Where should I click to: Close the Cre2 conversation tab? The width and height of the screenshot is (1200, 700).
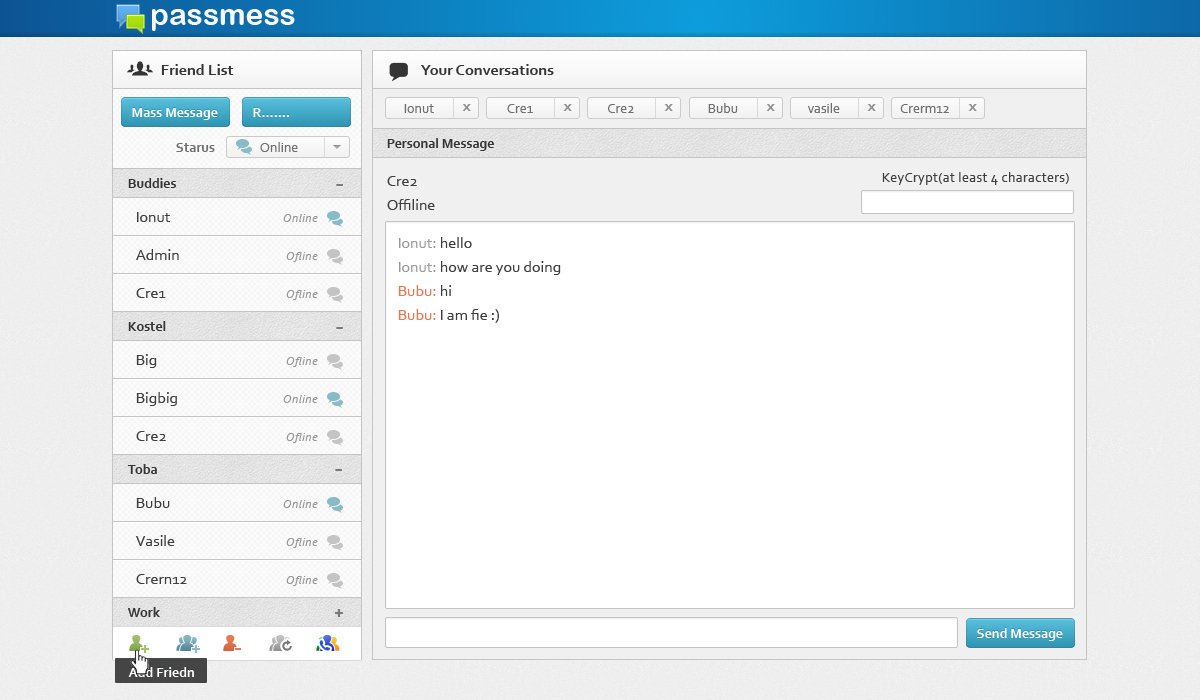click(x=668, y=108)
